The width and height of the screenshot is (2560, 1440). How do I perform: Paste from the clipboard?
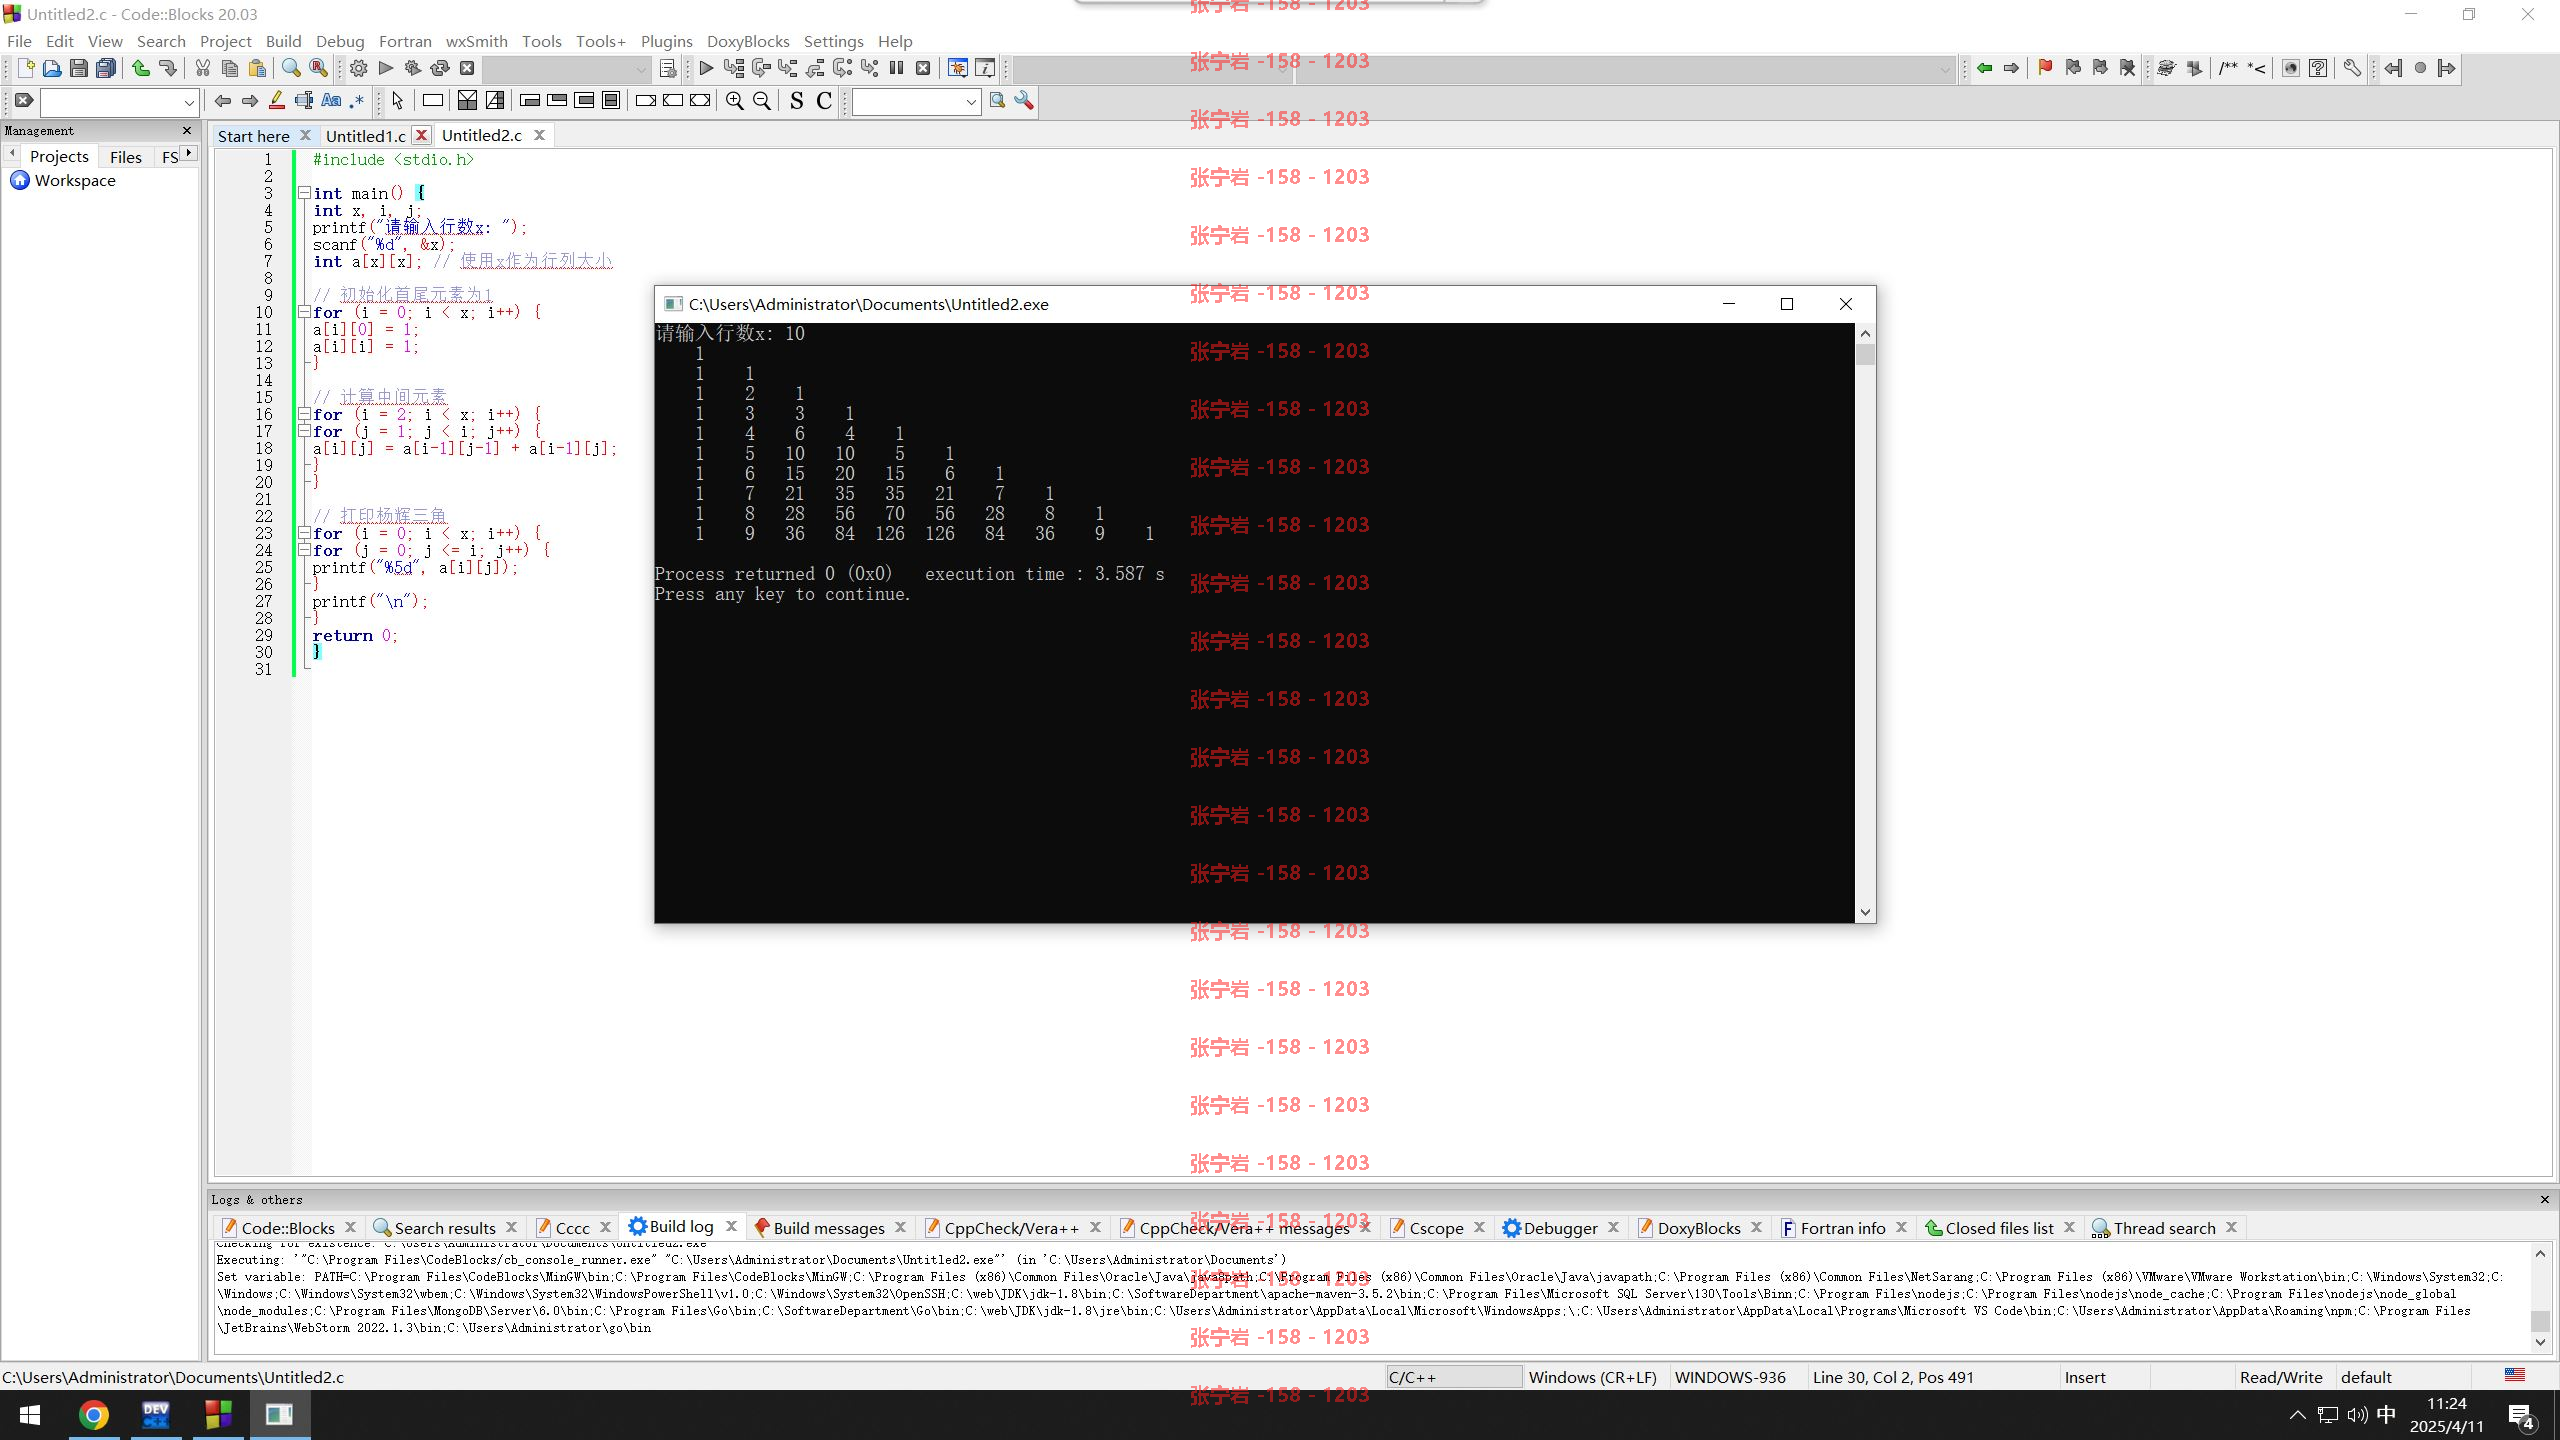(257, 68)
